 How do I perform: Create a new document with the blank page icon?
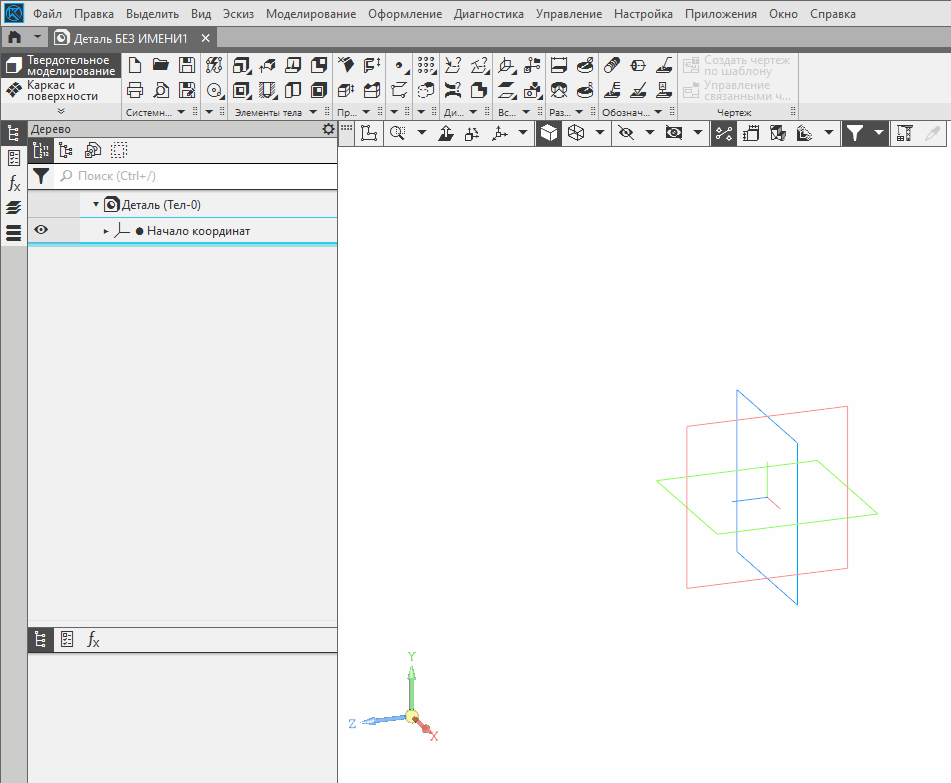point(135,66)
